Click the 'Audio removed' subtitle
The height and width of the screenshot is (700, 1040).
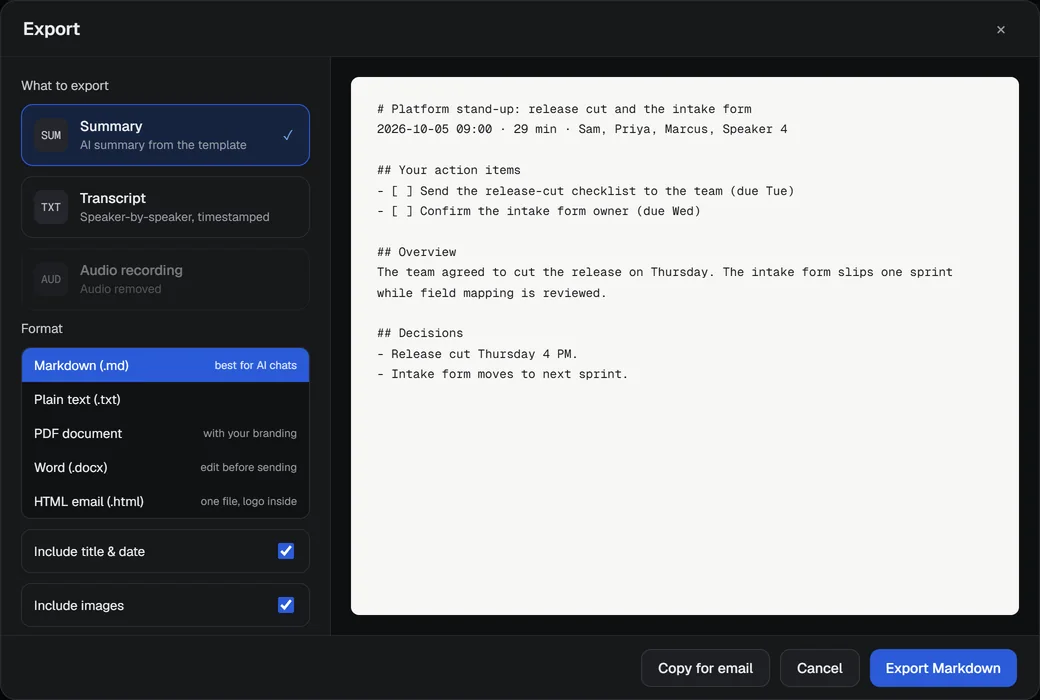[x=121, y=289]
